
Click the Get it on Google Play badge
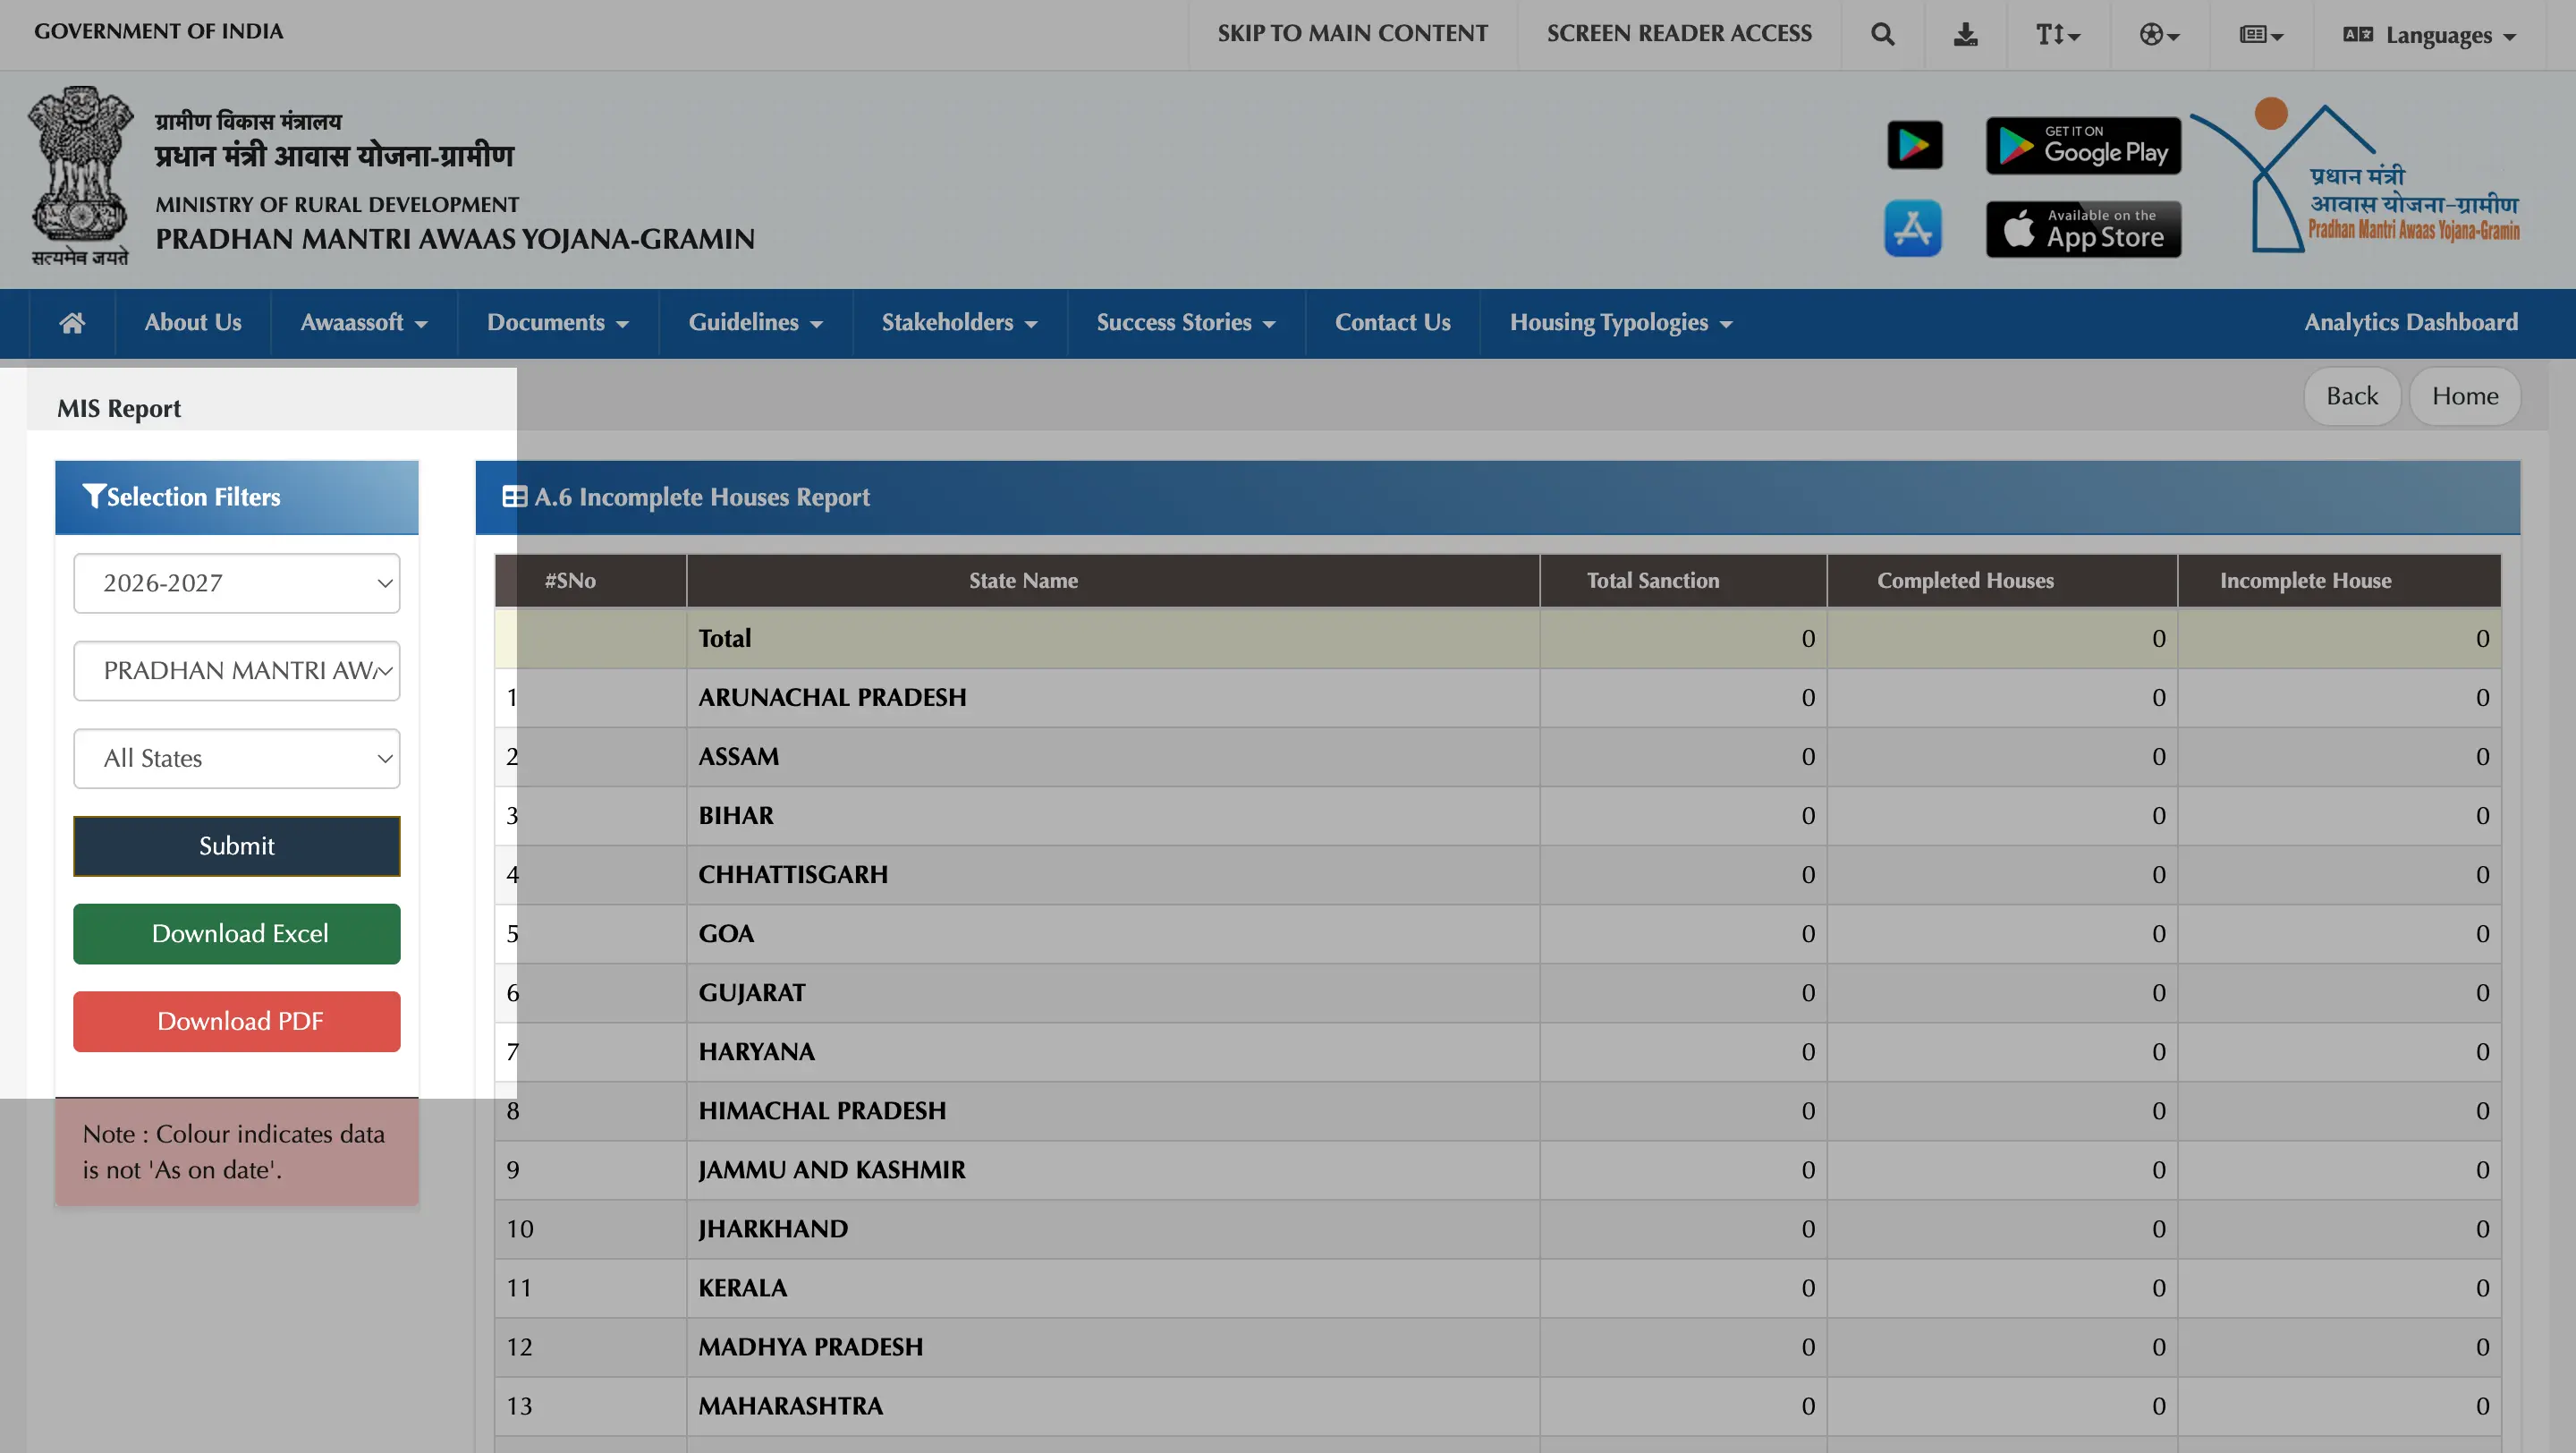pyautogui.click(x=2083, y=146)
